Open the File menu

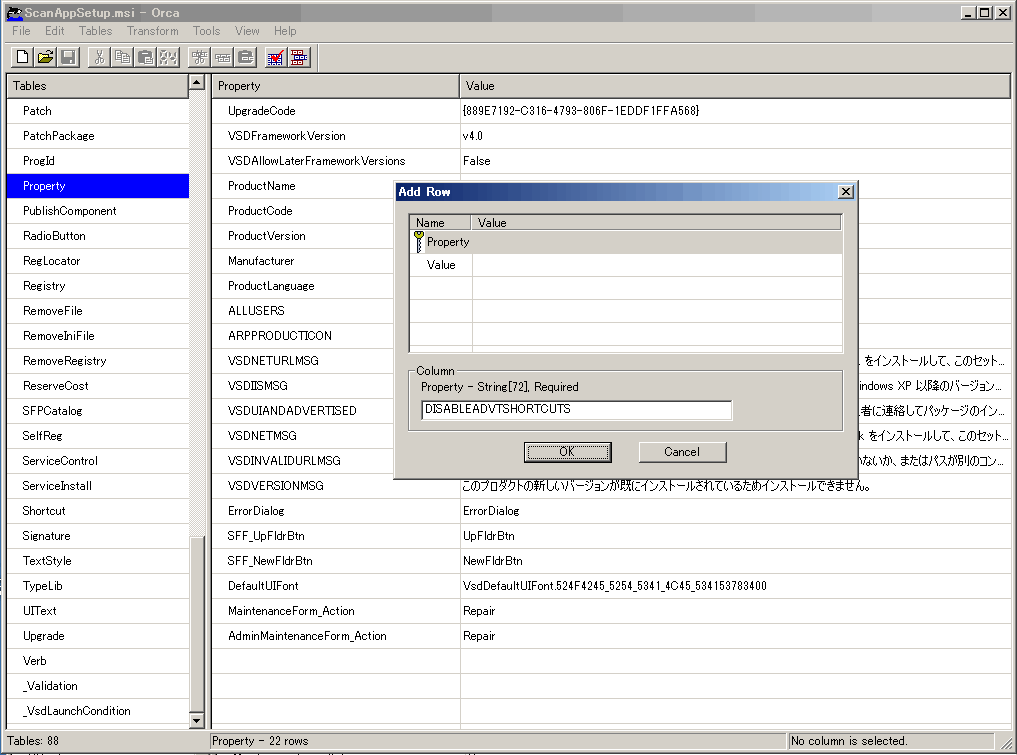[21, 31]
